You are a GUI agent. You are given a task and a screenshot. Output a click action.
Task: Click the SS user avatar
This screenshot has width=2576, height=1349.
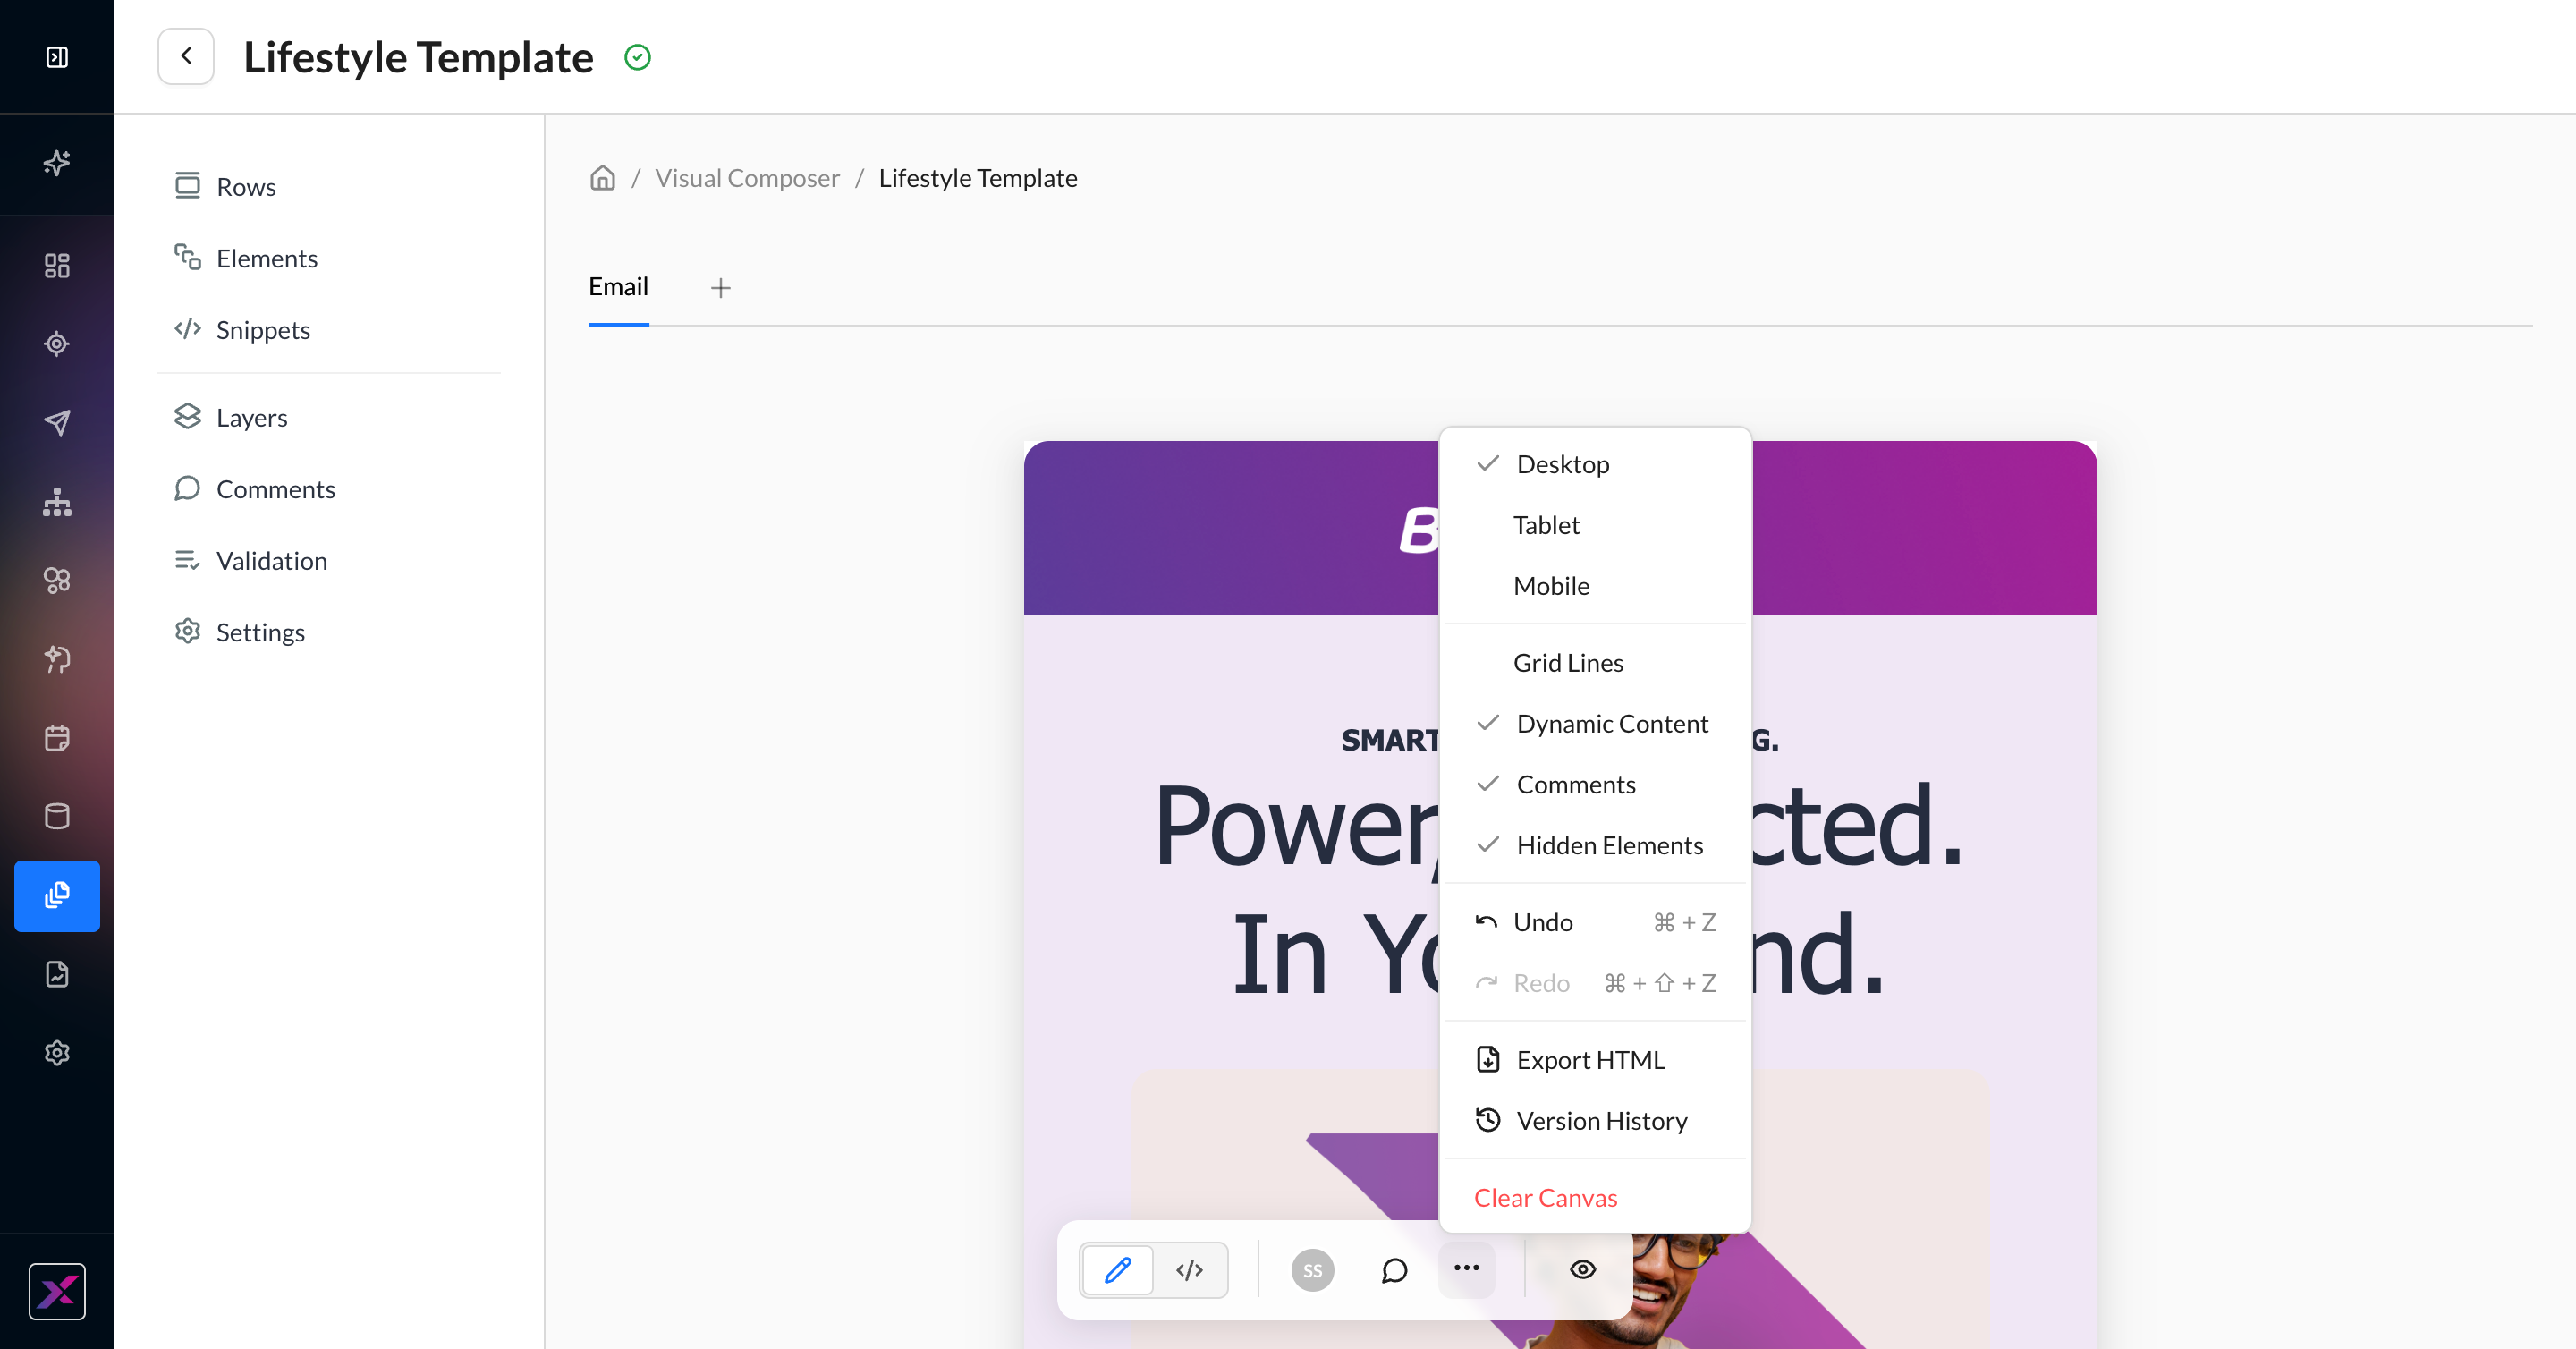(x=1312, y=1270)
